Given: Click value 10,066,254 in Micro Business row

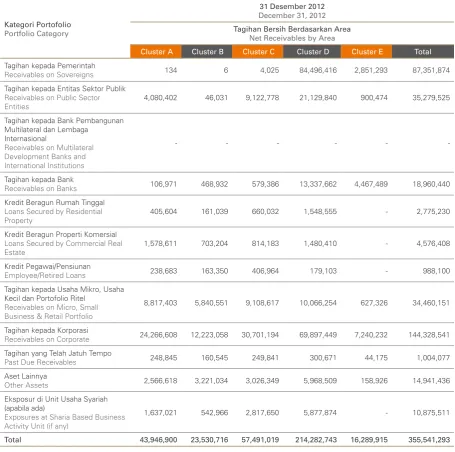Looking at the screenshot, I should click(318, 303).
